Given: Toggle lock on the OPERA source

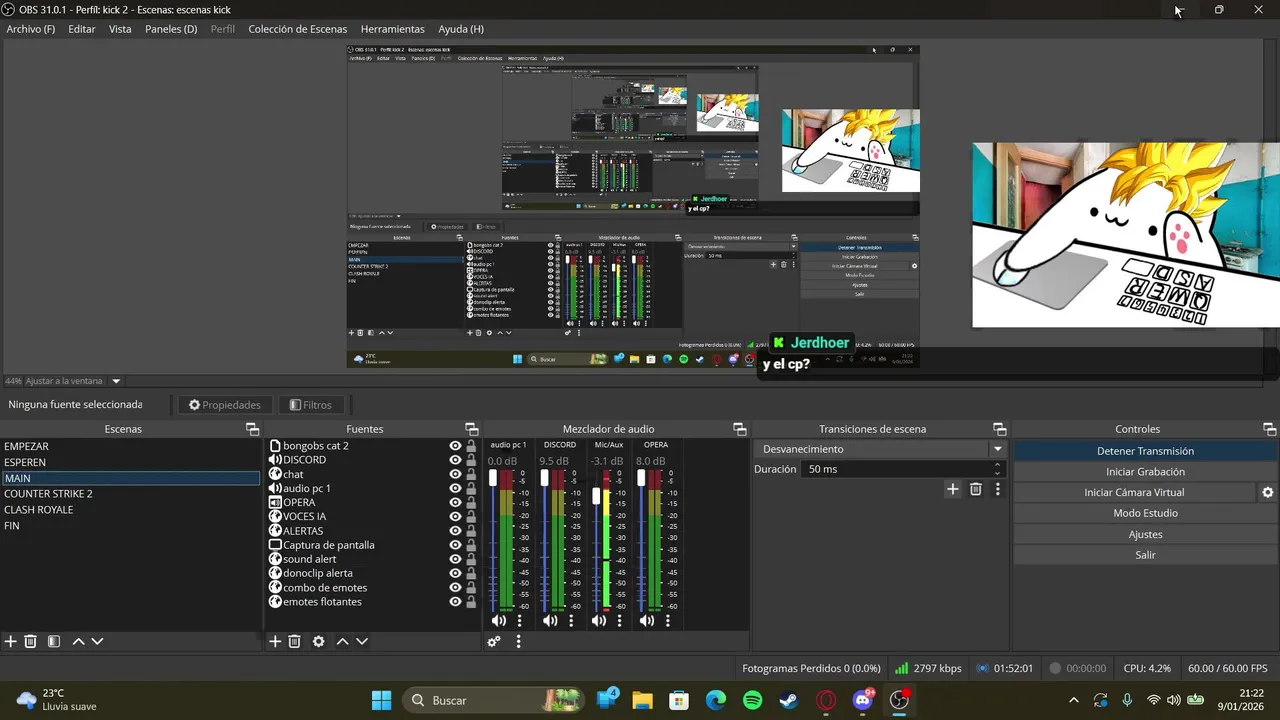Looking at the screenshot, I should [471, 503].
